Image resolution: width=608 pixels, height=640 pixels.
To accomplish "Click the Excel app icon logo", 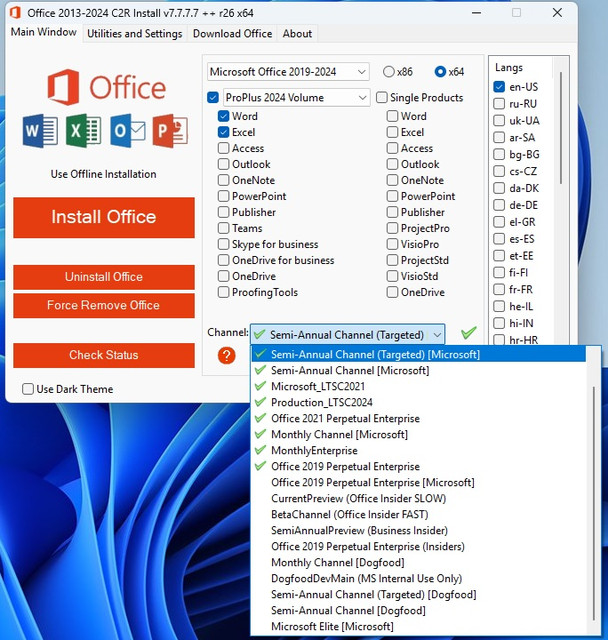I will tap(84, 131).
